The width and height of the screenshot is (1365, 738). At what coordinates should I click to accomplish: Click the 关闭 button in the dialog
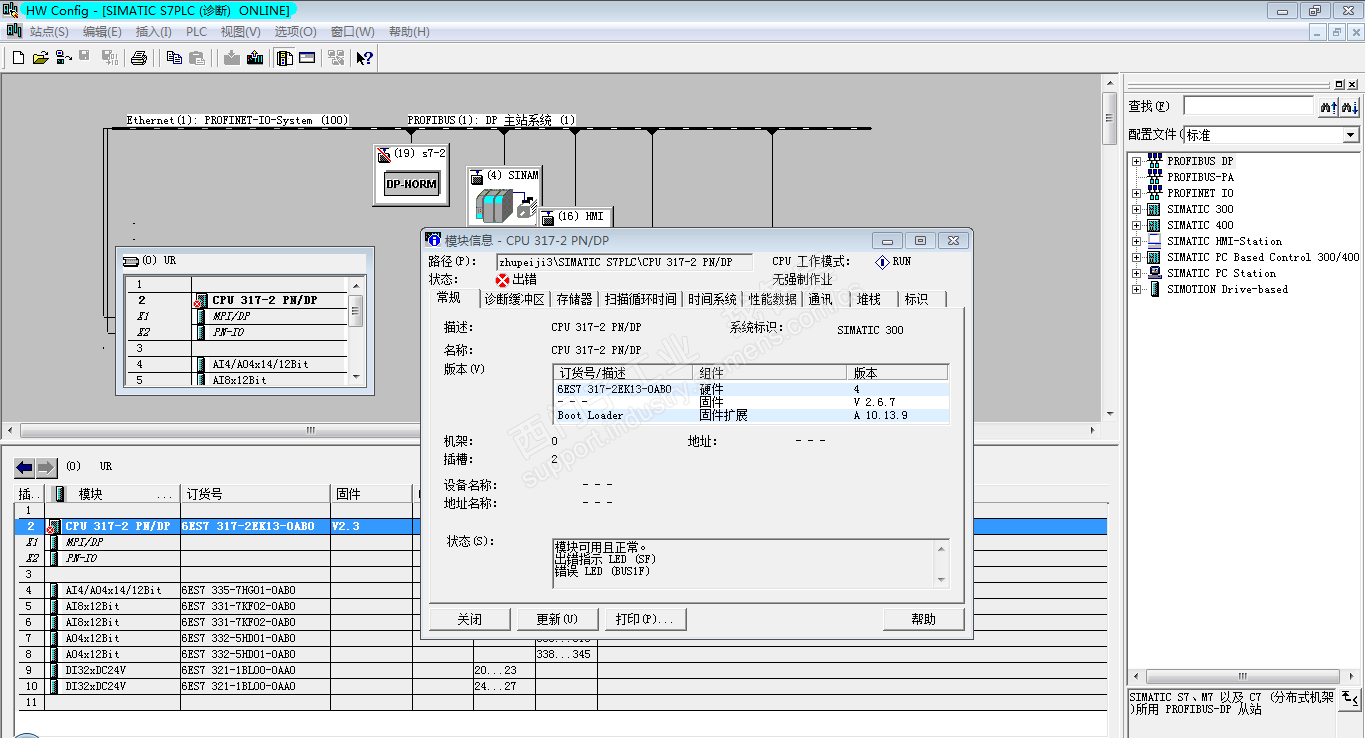point(470,619)
